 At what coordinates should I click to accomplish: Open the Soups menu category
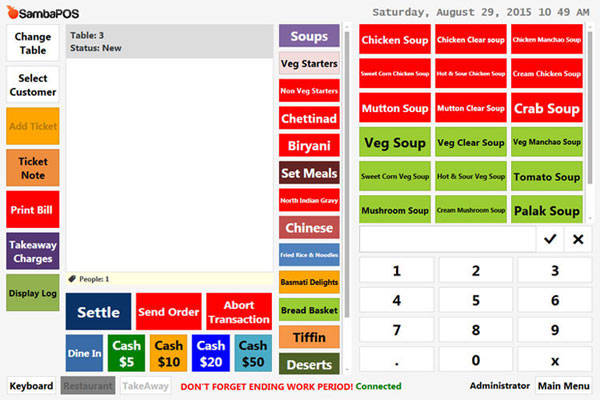click(x=309, y=37)
